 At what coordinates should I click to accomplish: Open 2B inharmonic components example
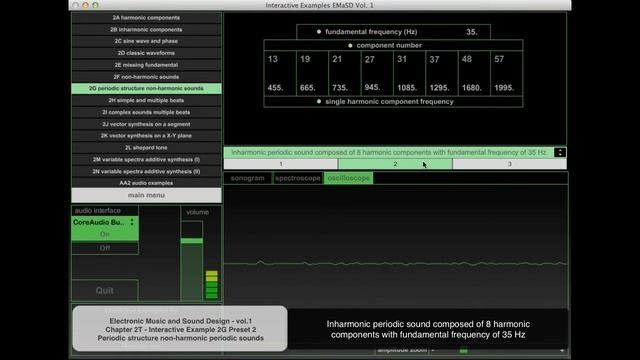[147, 30]
